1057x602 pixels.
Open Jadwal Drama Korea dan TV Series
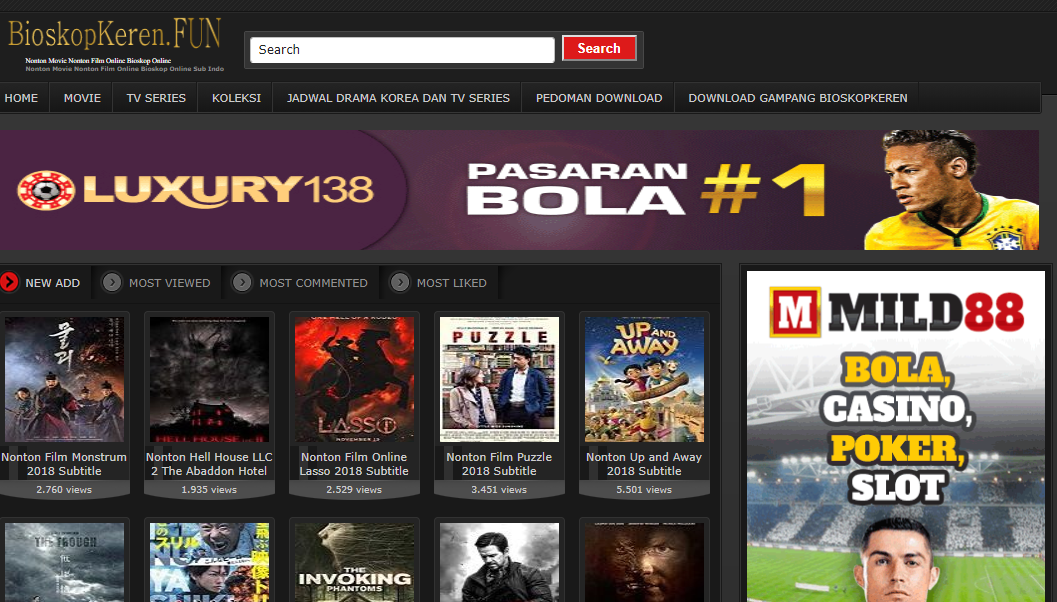398,98
